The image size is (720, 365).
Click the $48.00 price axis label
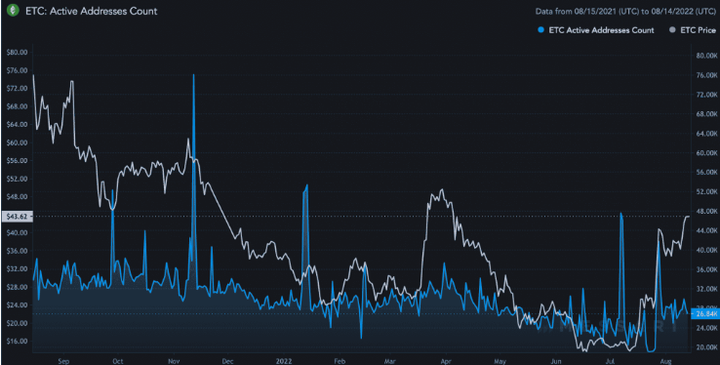point(17,197)
